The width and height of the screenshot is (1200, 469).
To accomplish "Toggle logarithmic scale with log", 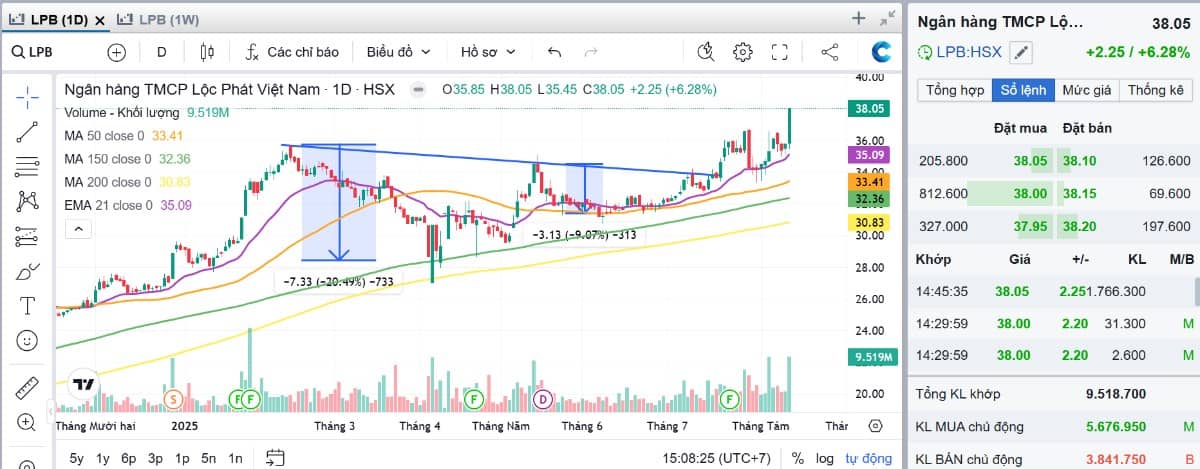I will point(825,458).
